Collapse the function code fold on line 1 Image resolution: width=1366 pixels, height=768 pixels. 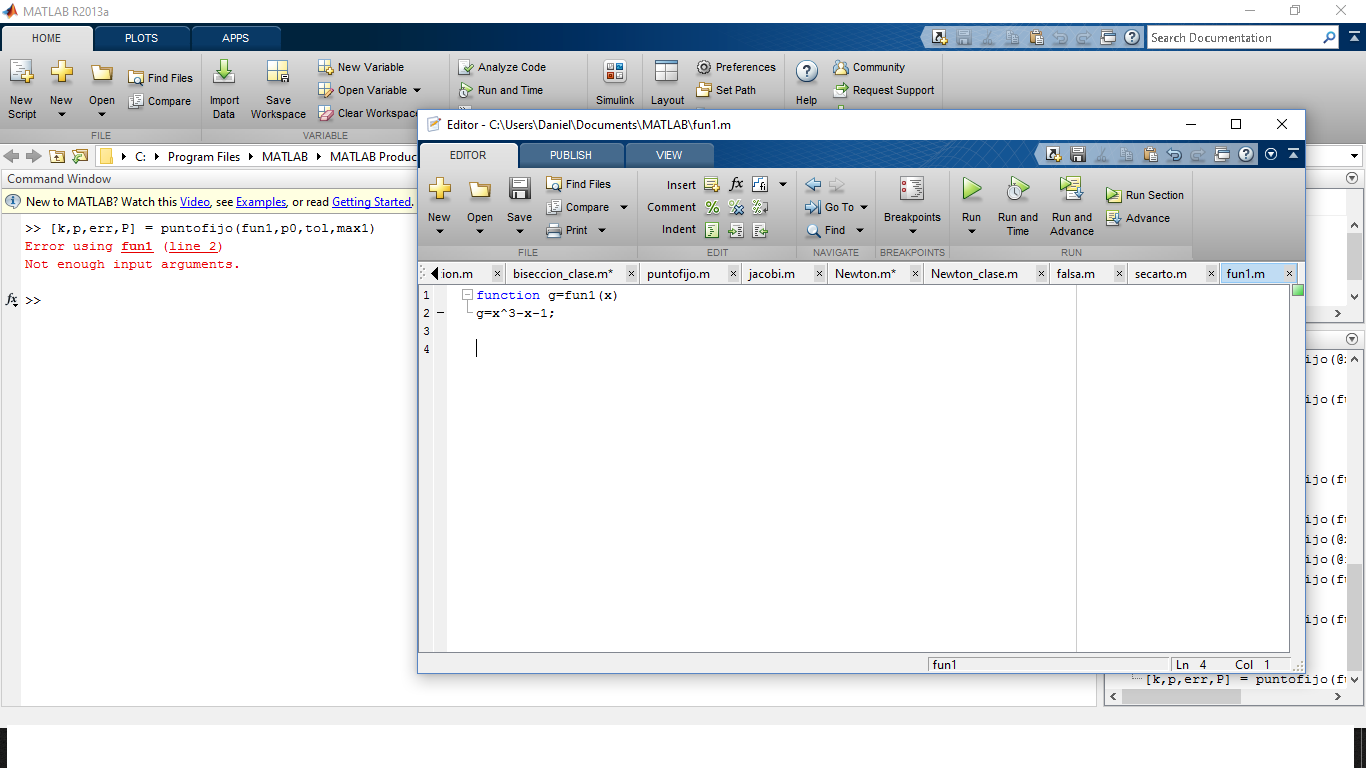467,295
